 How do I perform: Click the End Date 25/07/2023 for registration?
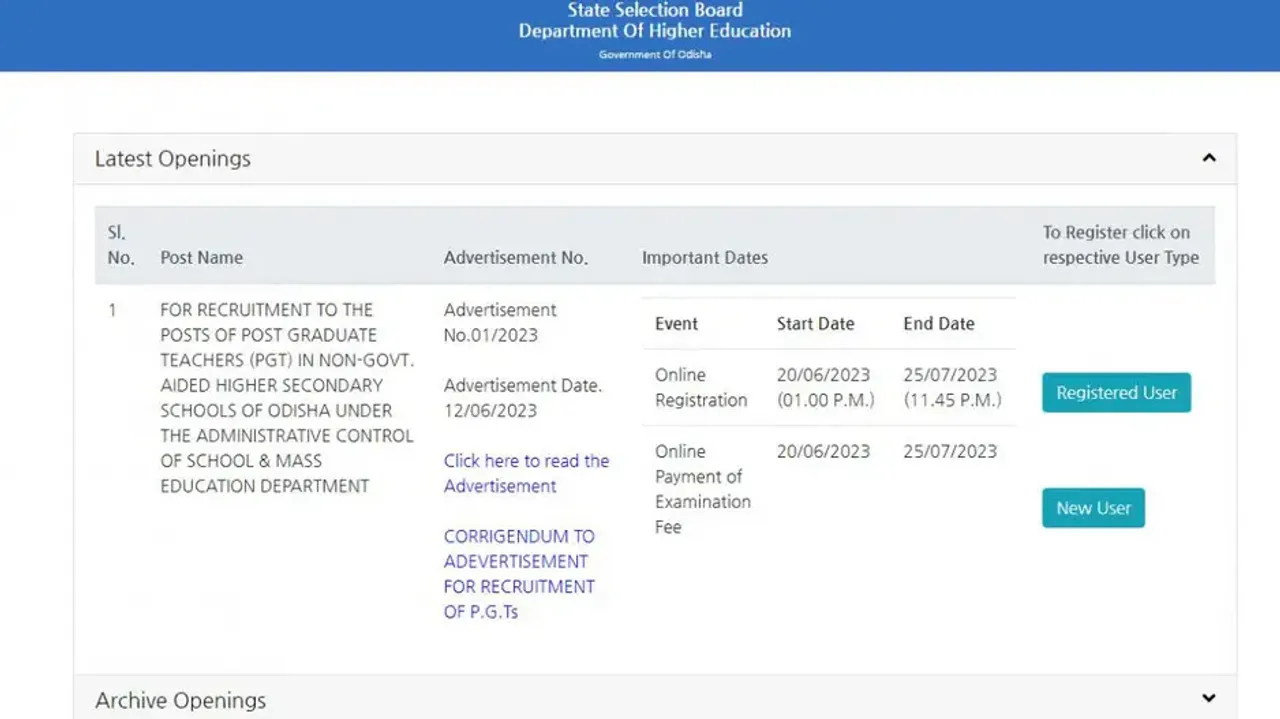pos(950,375)
